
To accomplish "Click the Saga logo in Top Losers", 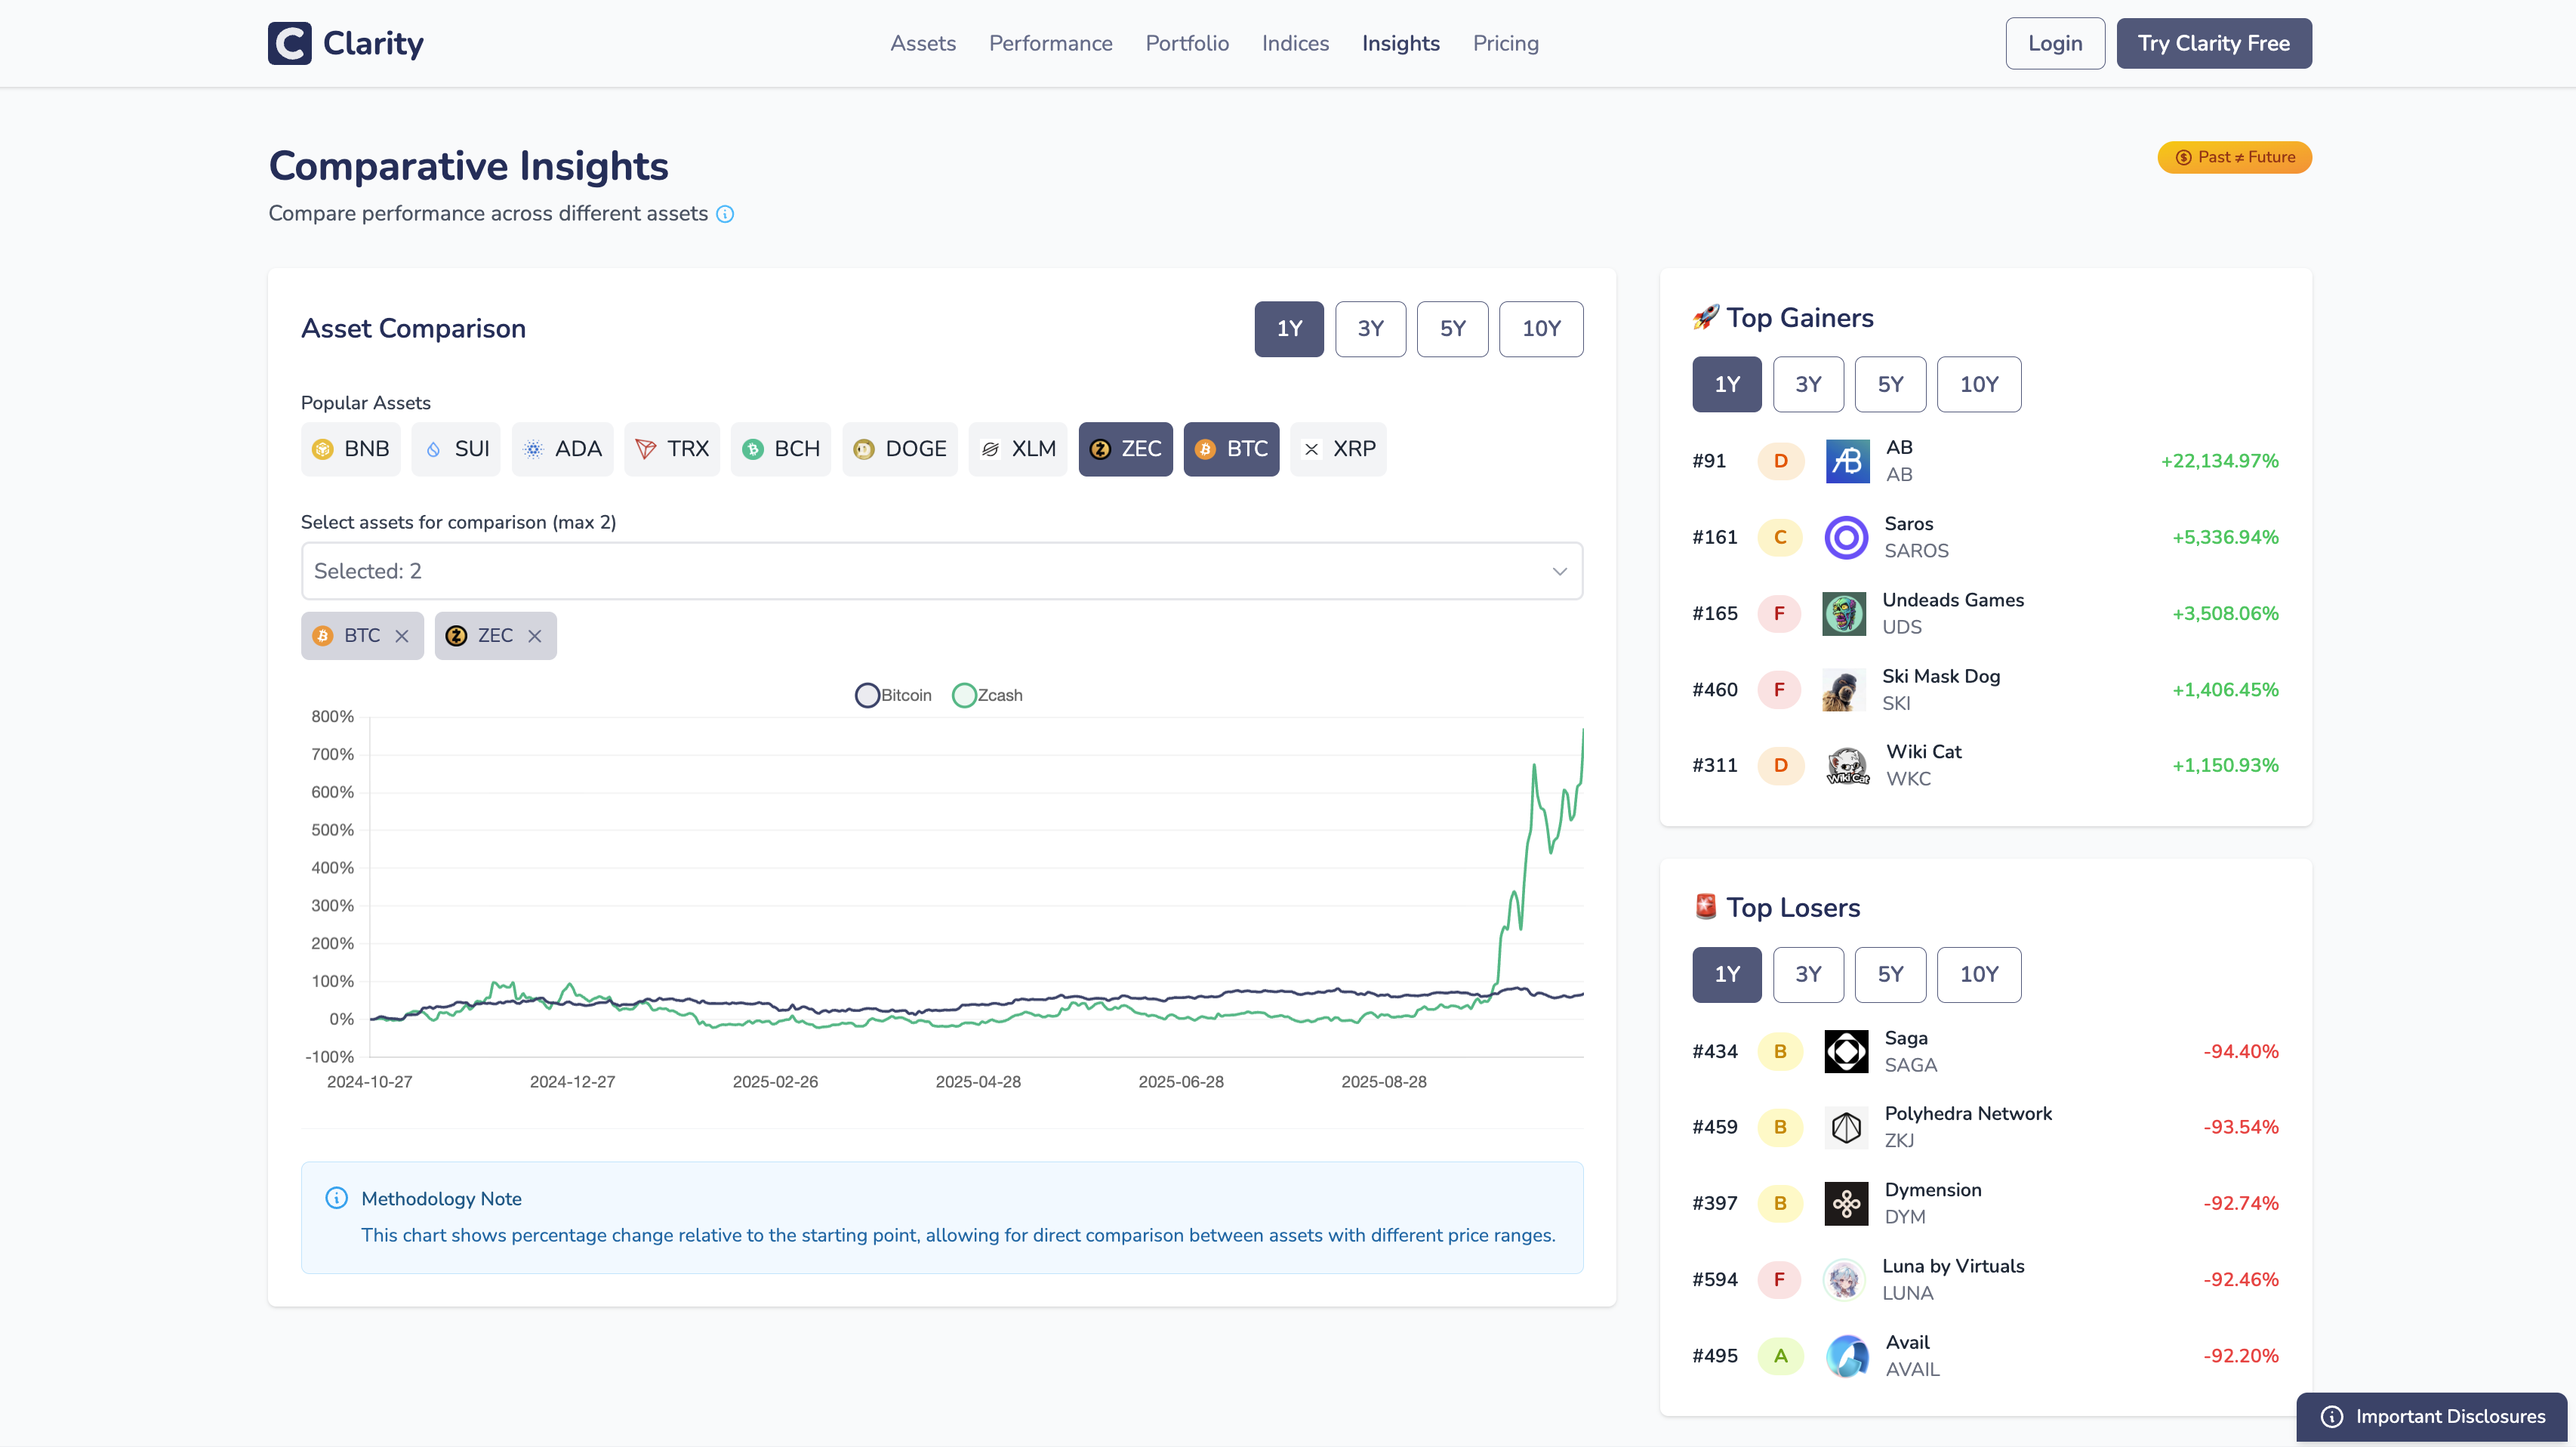I will pyautogui.click(x=1845, y=1051).
